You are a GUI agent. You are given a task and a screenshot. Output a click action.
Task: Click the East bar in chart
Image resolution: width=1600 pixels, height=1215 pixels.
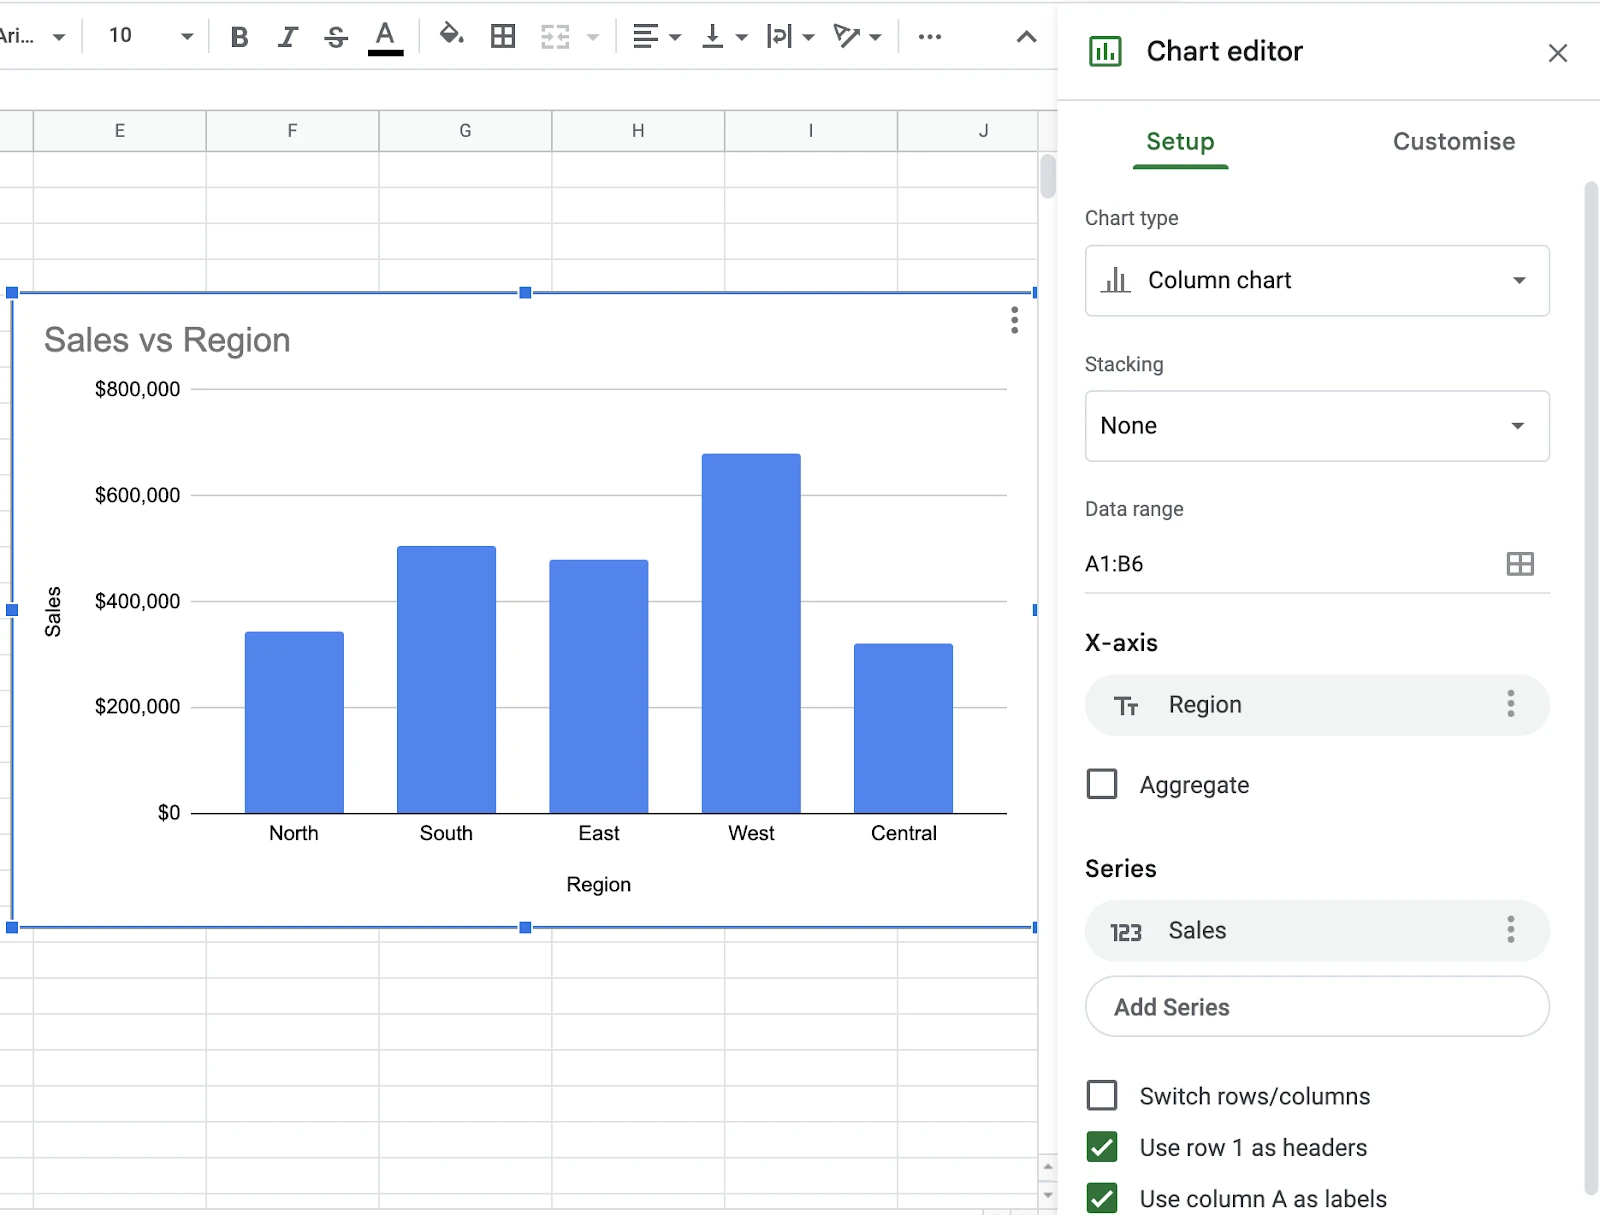599,687
